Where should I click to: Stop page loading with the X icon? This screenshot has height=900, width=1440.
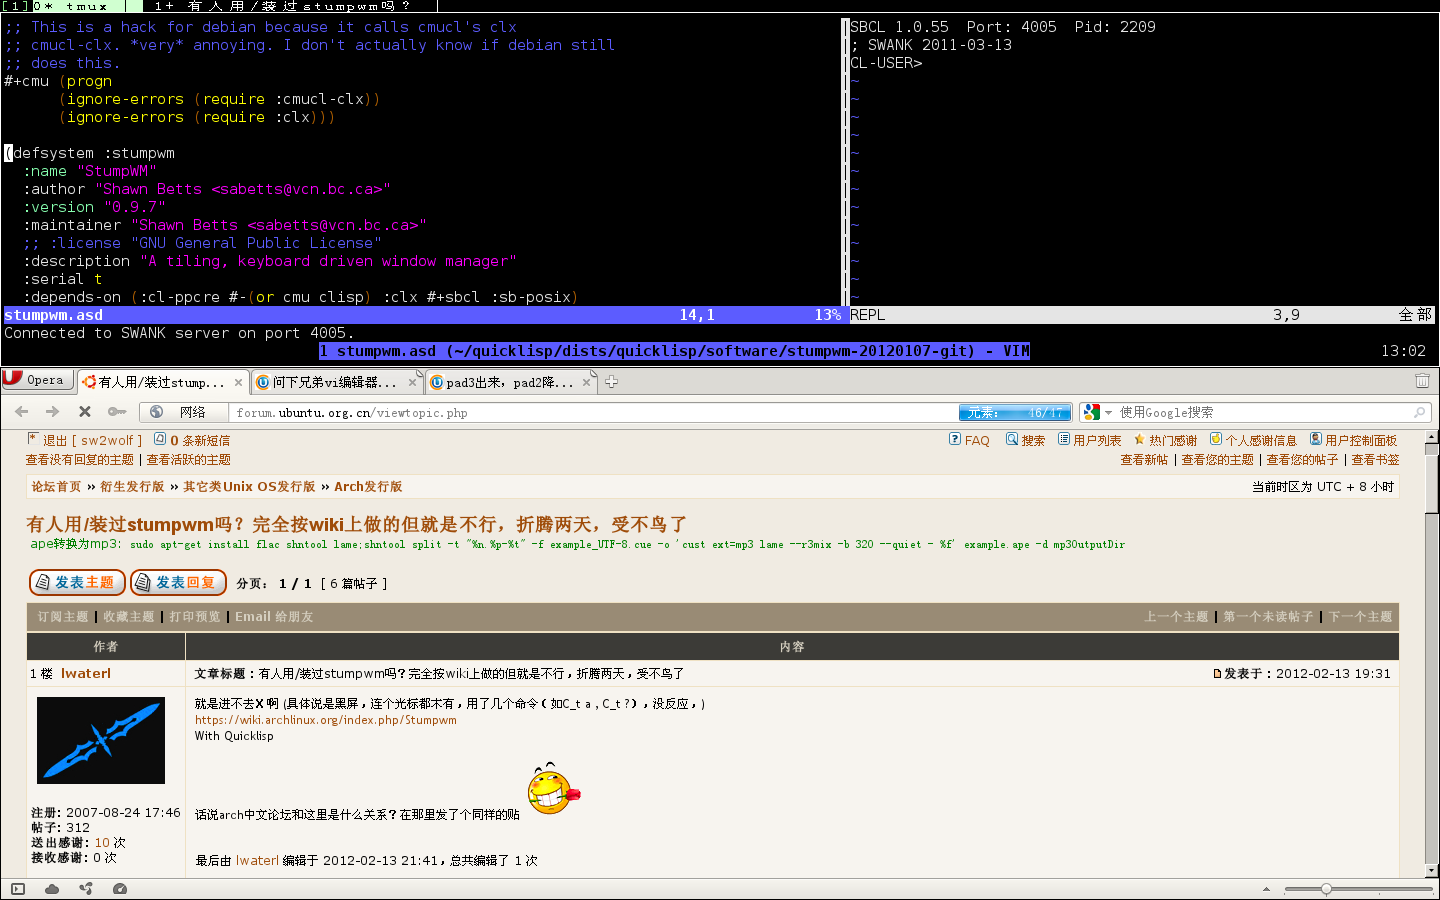tap(85, 412)
